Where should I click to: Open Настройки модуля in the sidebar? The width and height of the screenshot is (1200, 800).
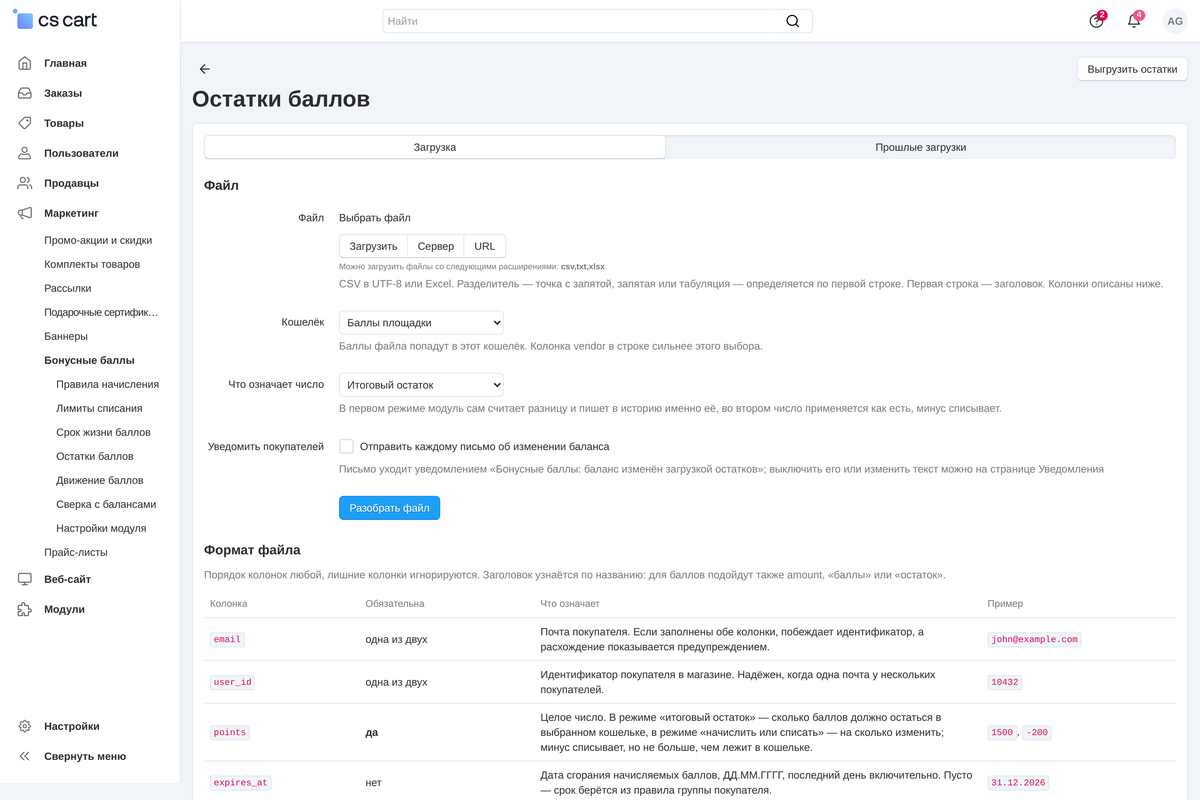point(101,528)
